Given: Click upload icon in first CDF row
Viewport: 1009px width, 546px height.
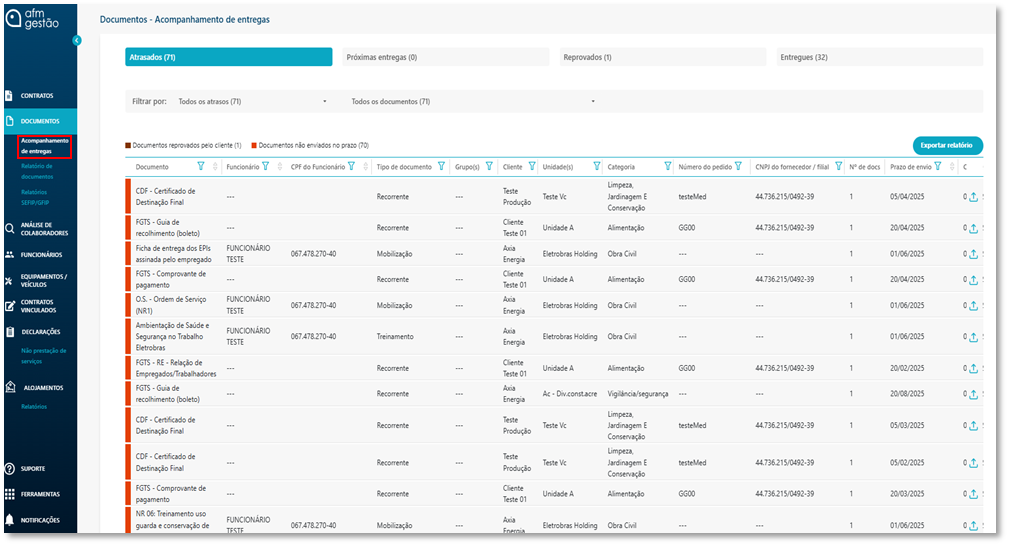Looking at the screenshot, I should (x=973, y=197).
